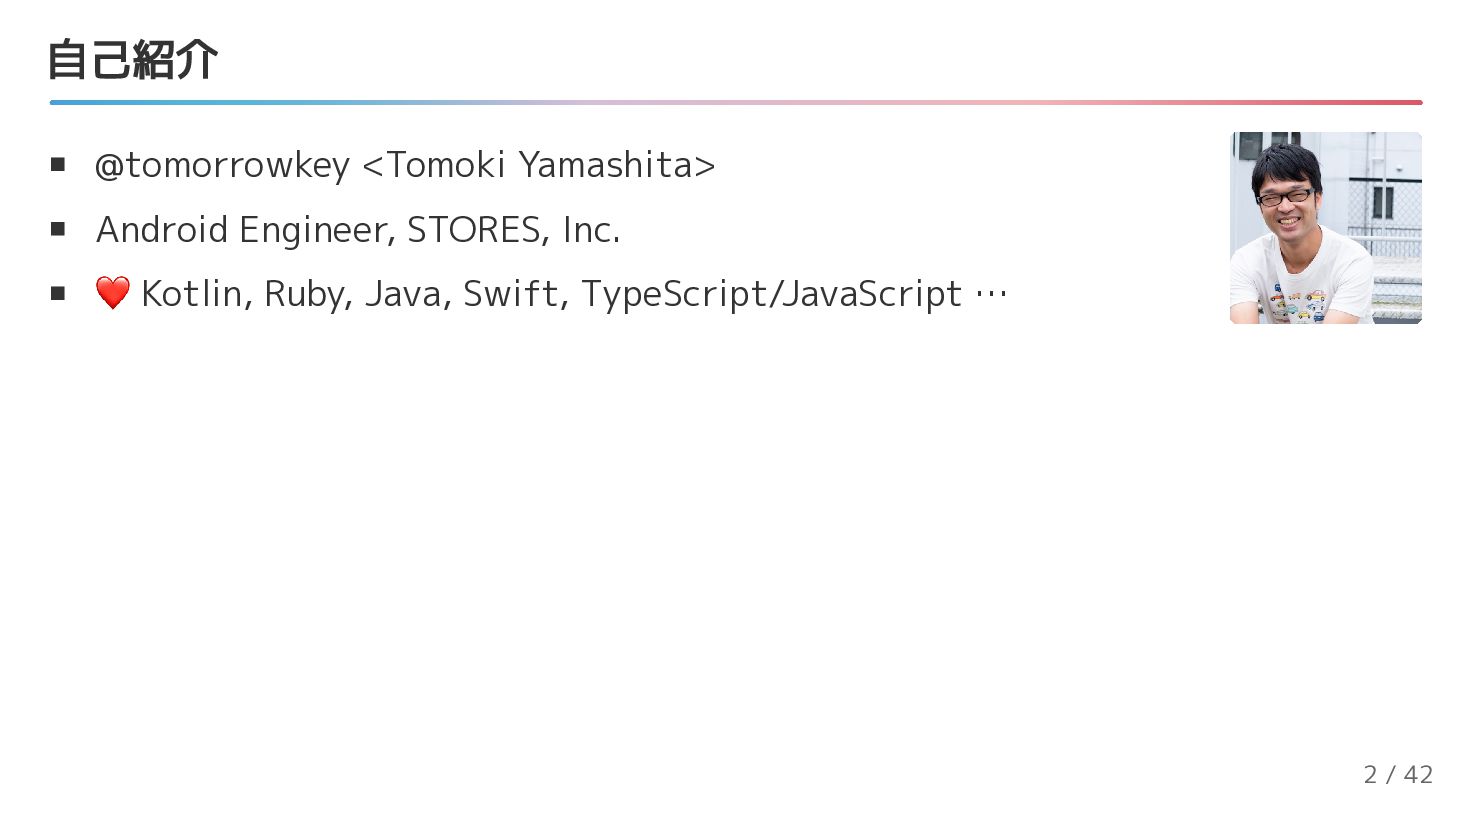Click the ellipsis after TypeScript/JavaScript
This screenshot has width=1470, height=828.
click(990, 294)
